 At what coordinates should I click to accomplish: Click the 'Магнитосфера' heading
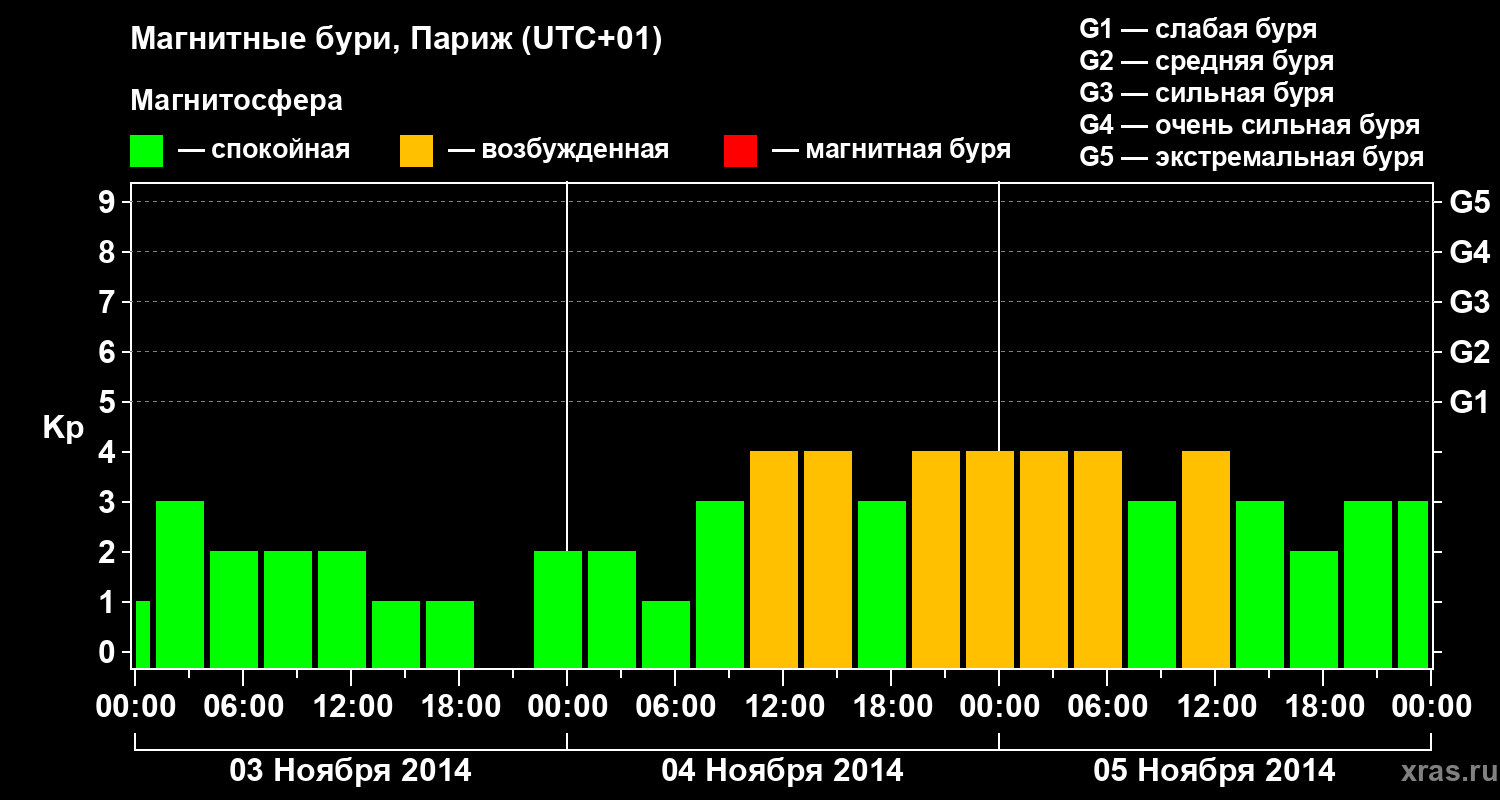(236, 101)
